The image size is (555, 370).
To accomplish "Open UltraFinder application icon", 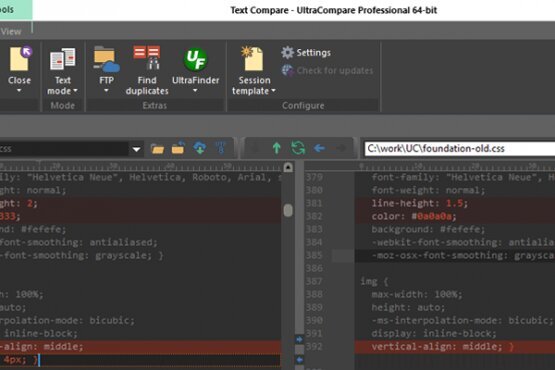I will (195, 59).
